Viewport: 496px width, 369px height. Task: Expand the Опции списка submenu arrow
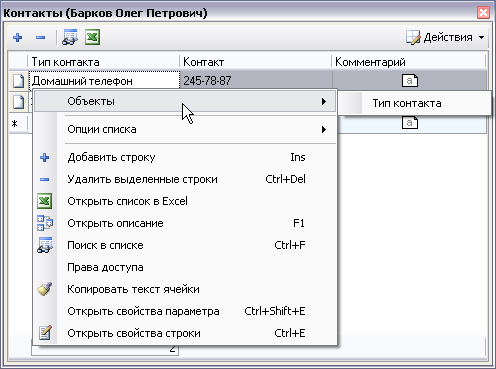pyautogui.click(x=324, y=129)
